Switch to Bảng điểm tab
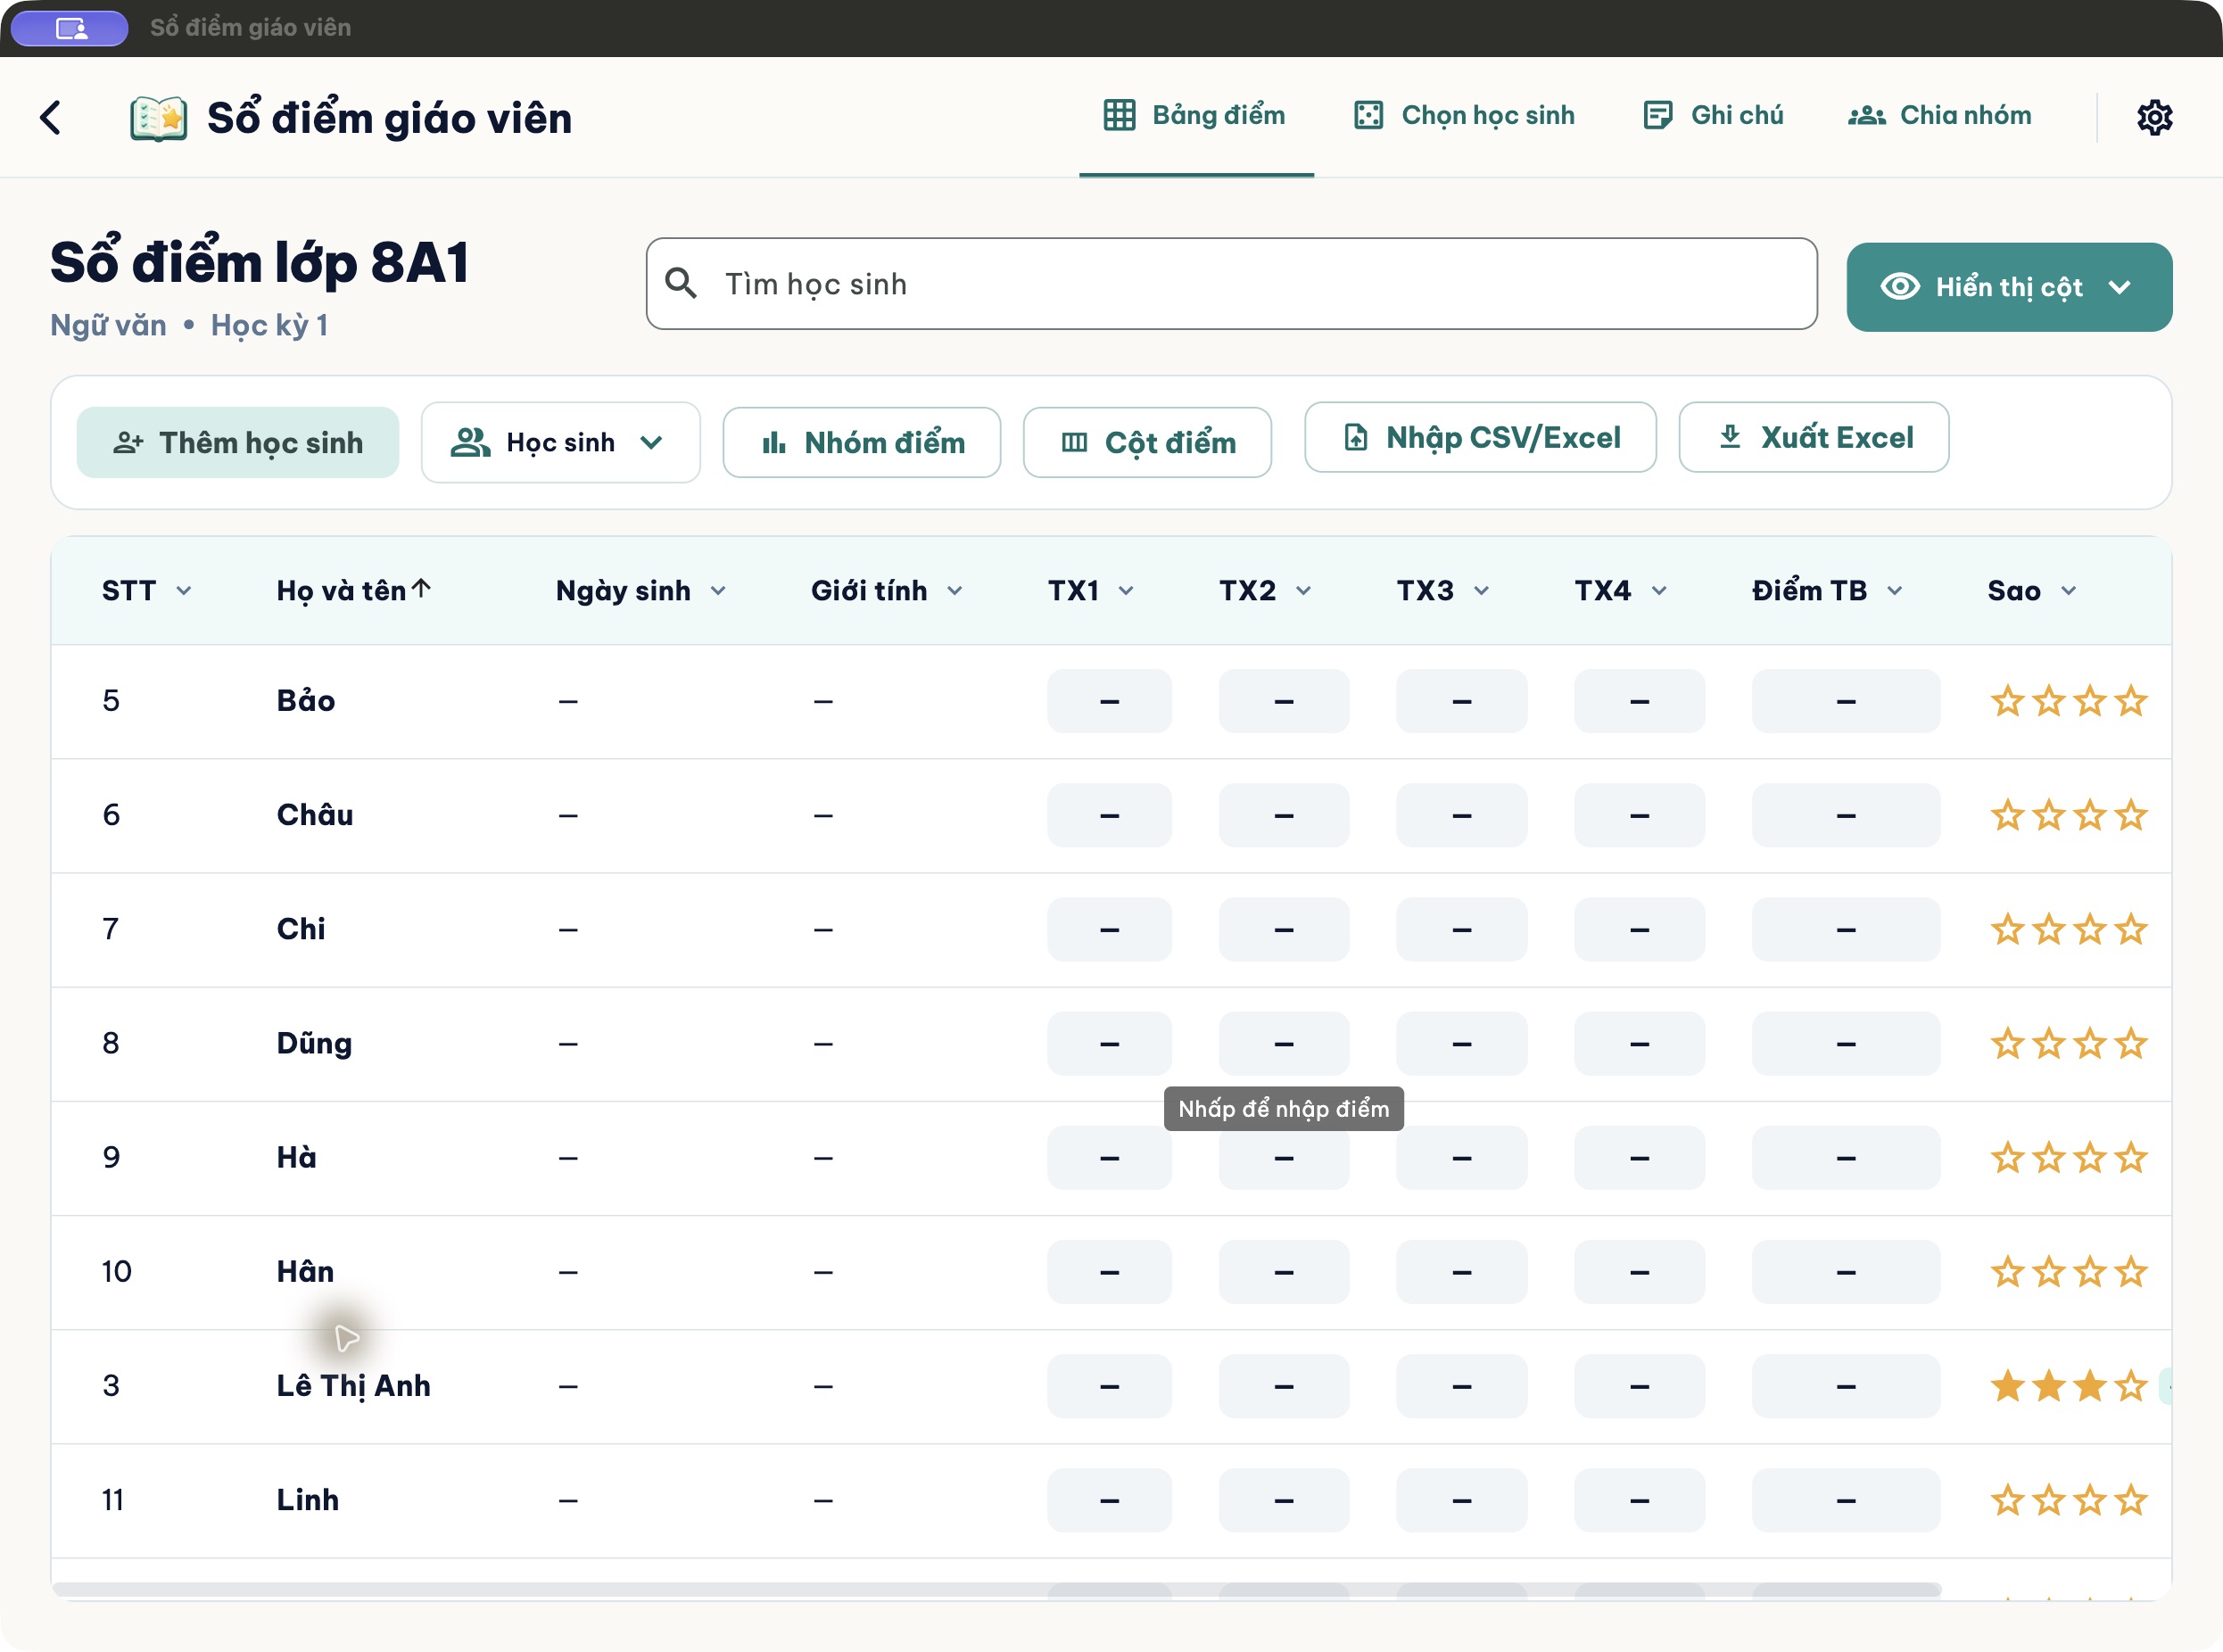This screenshot has height=1652, width=2223. (x=1195, y=115)
